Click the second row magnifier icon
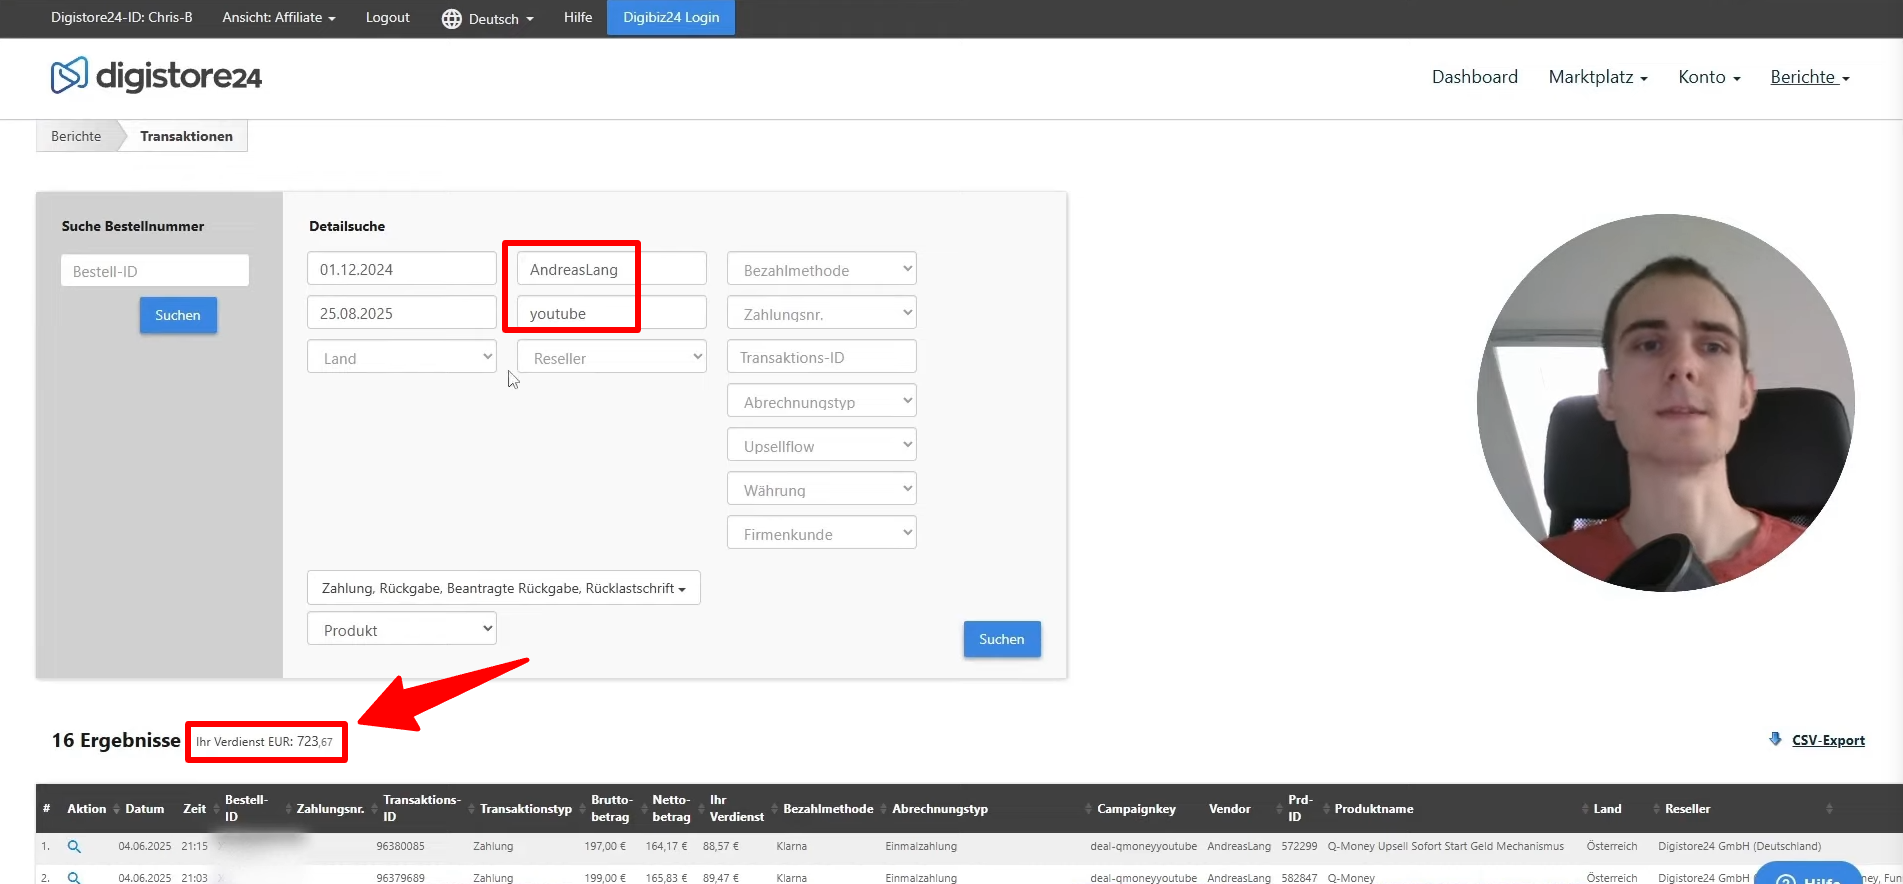The width and height of the screenshot is (1903, 884). [74, 877]
